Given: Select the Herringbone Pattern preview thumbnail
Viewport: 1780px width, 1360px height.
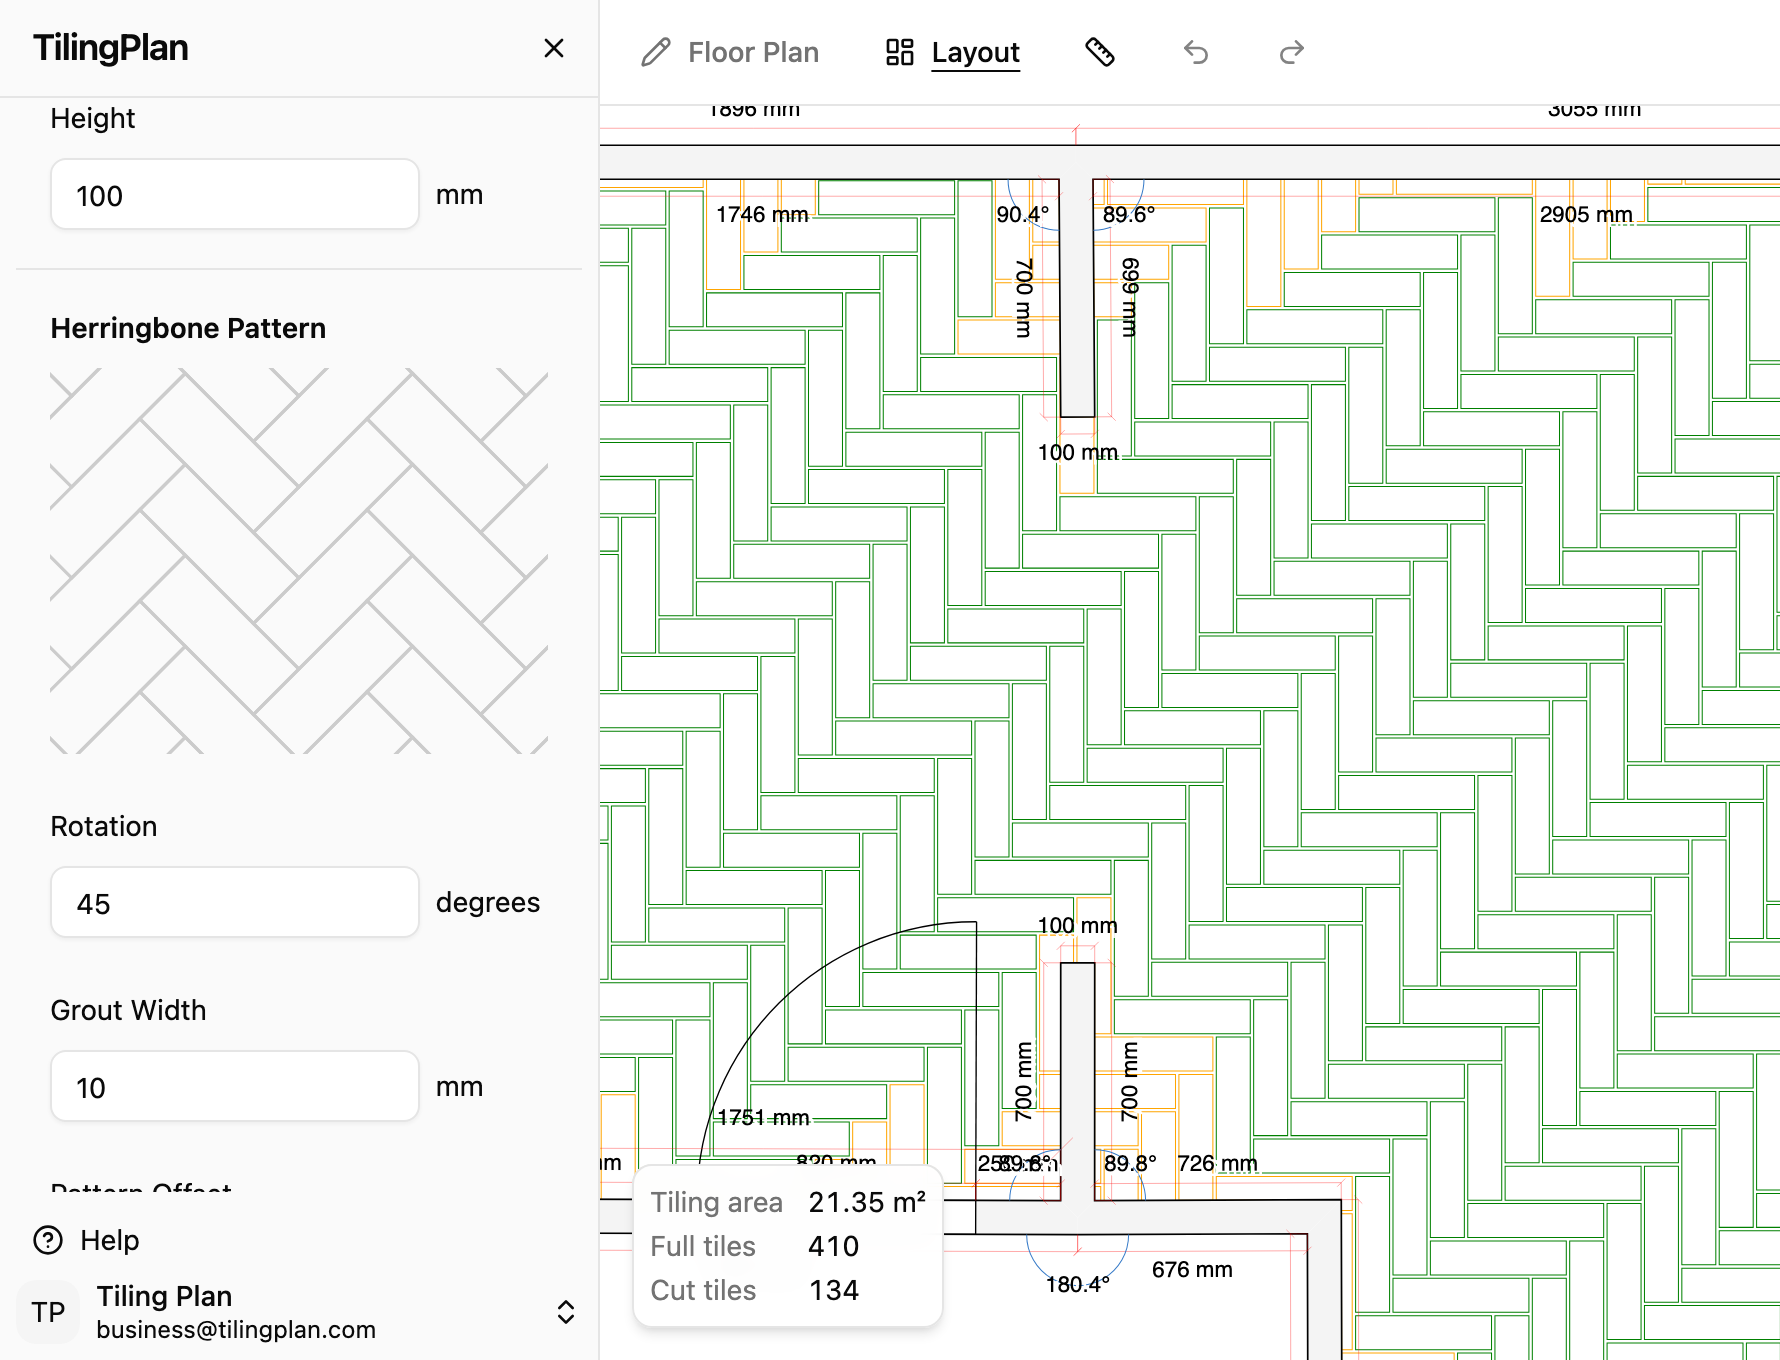Looking at the screenshot, I should coord(299,561).
